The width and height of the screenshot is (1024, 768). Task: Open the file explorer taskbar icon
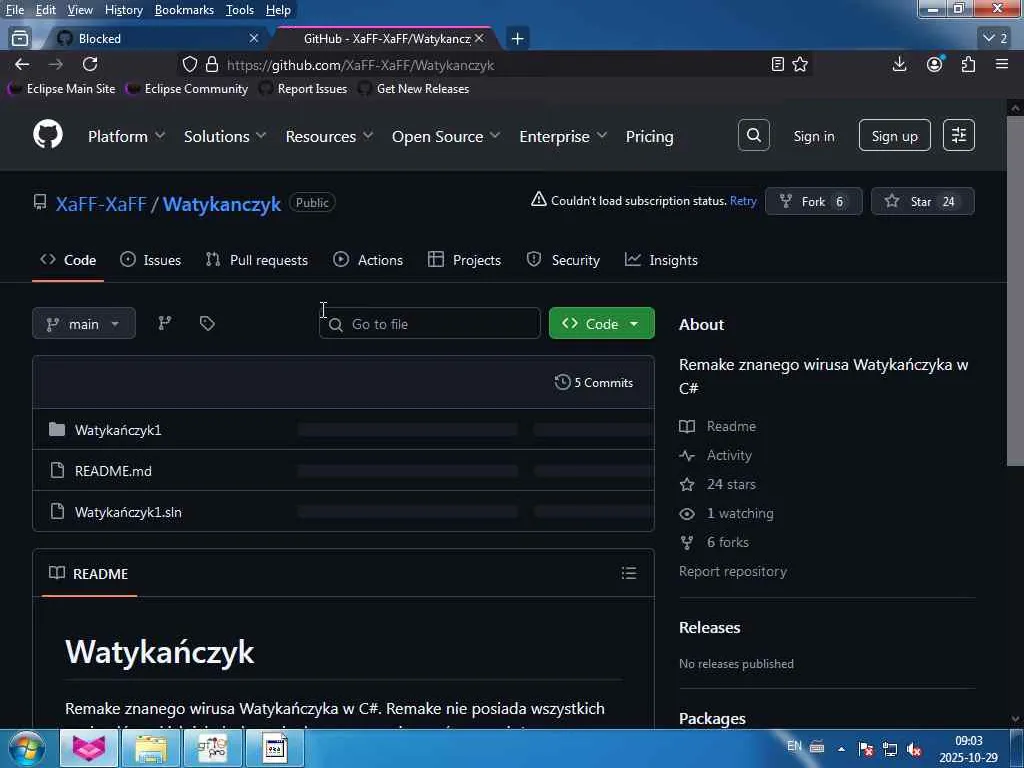point(151,748)
